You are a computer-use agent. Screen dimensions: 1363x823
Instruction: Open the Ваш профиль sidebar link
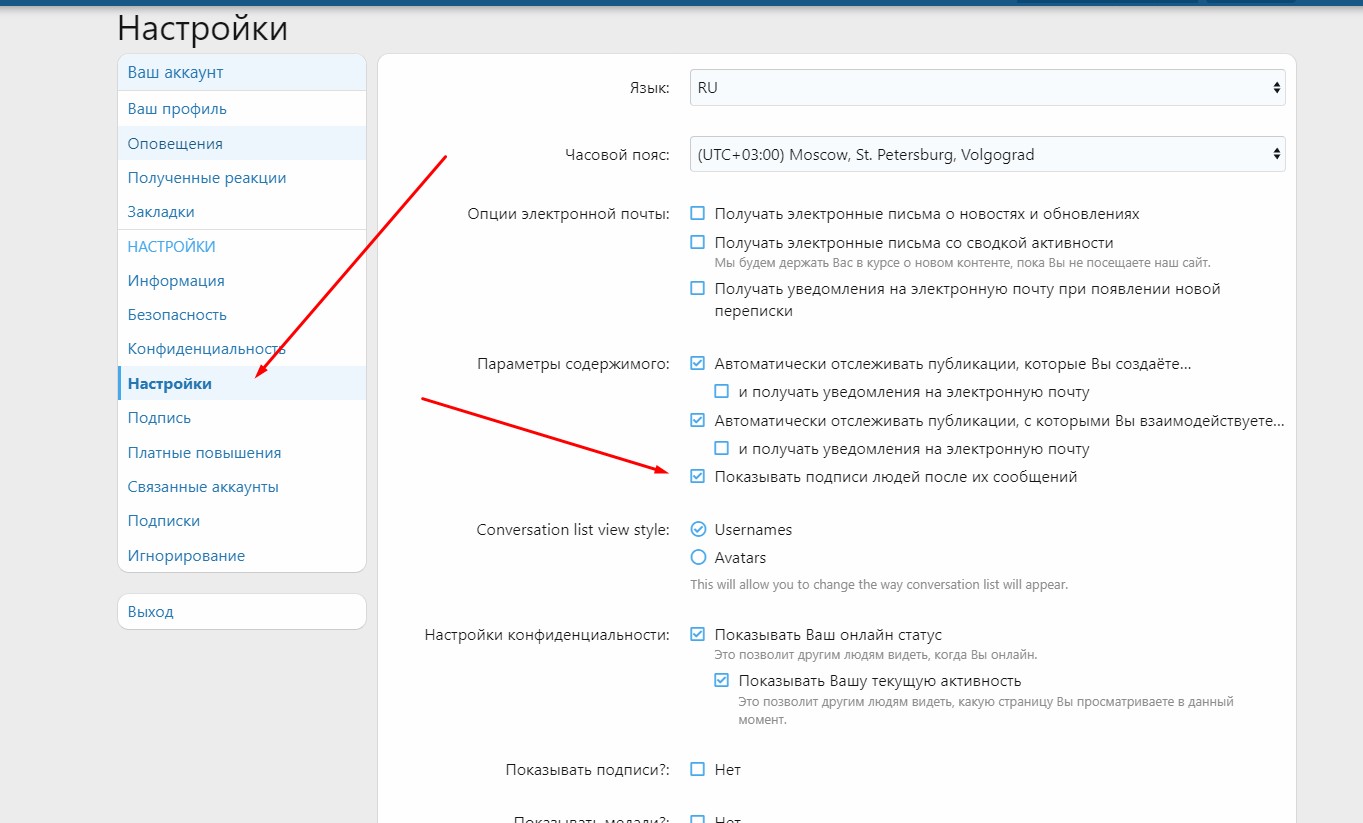(x=177, y=109)
